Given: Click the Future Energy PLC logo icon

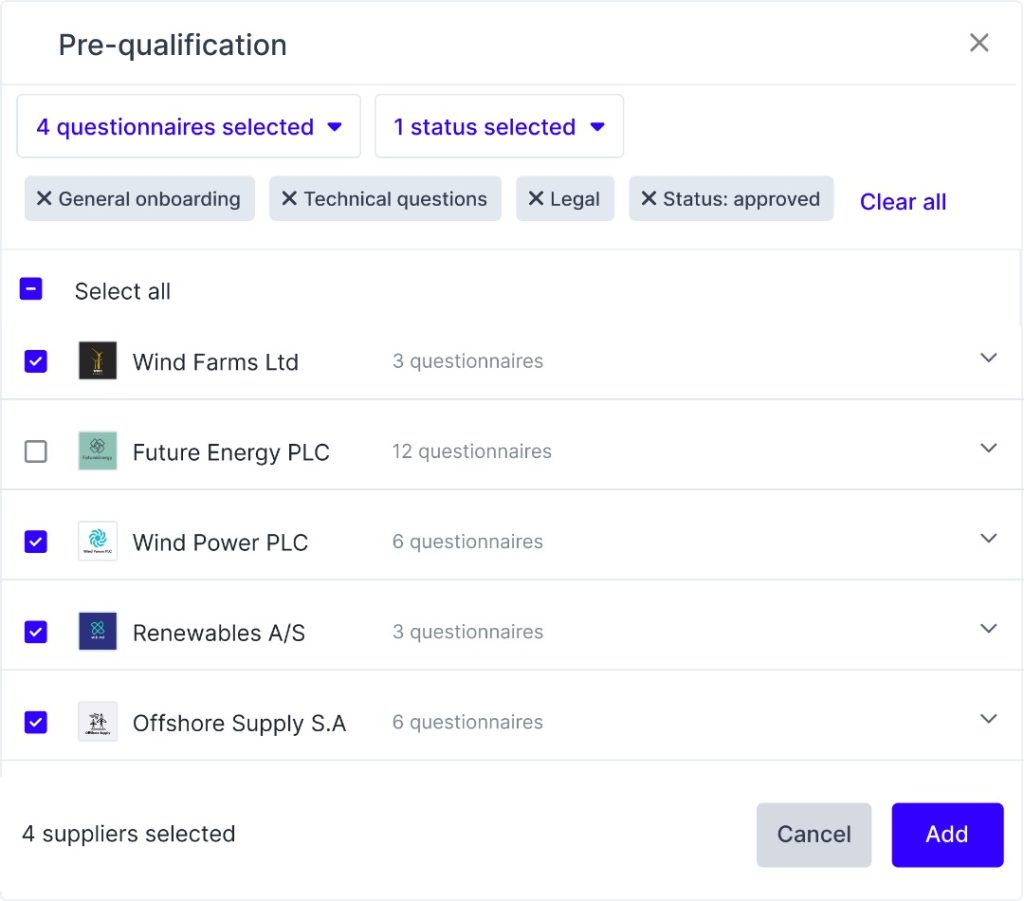Looking at the screenshot, I should [98, 450].
